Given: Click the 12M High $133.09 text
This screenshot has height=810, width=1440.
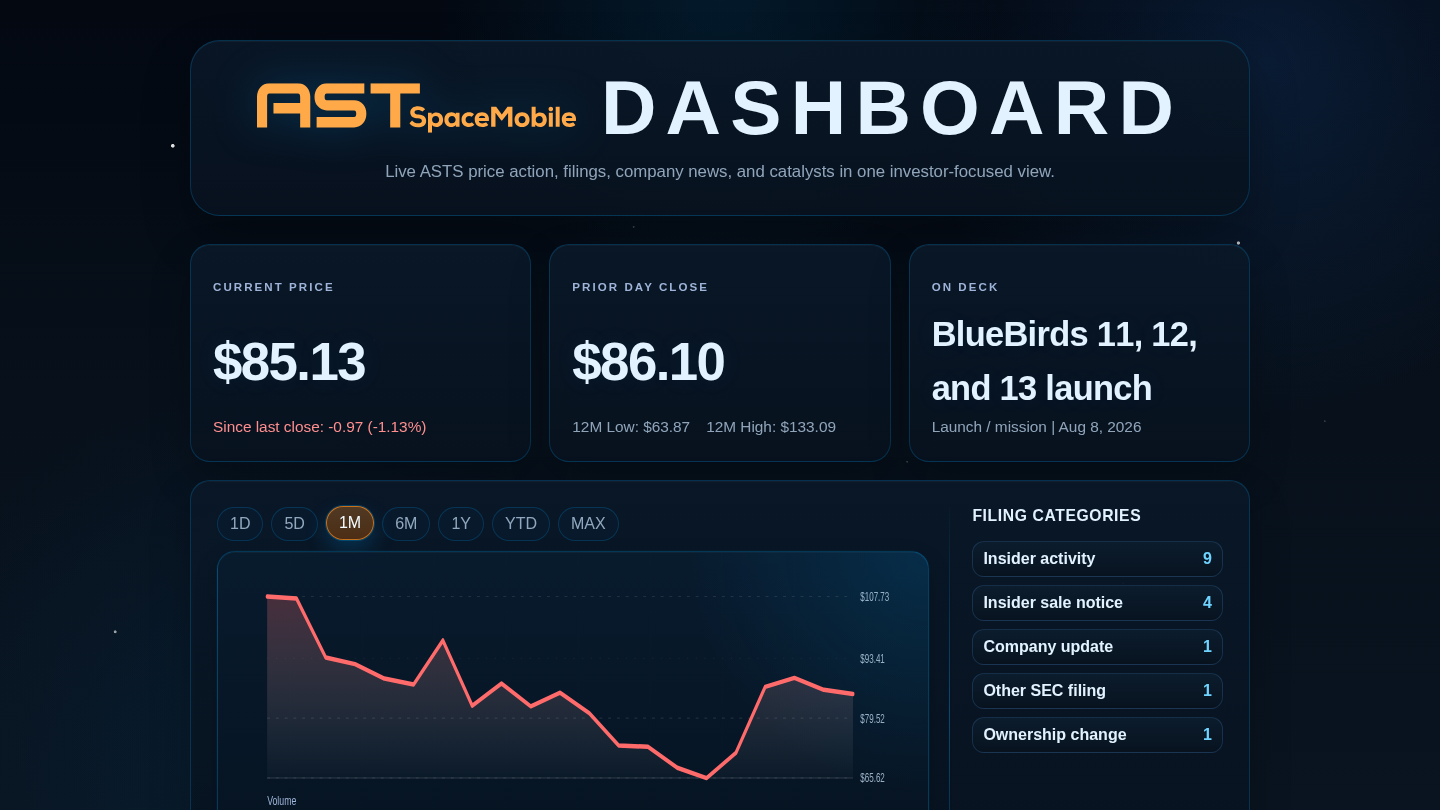Looking at the screenshot, I should click(771, 427).
